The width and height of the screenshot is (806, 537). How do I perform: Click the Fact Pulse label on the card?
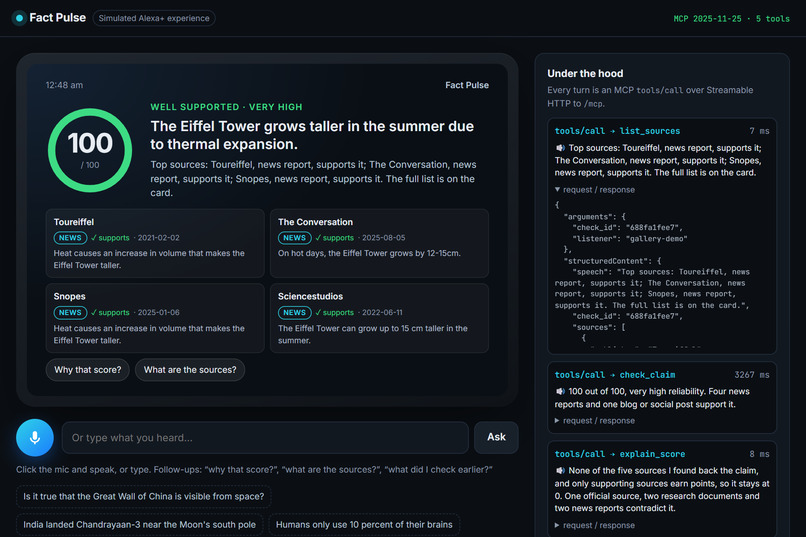[x=467, y=85]
